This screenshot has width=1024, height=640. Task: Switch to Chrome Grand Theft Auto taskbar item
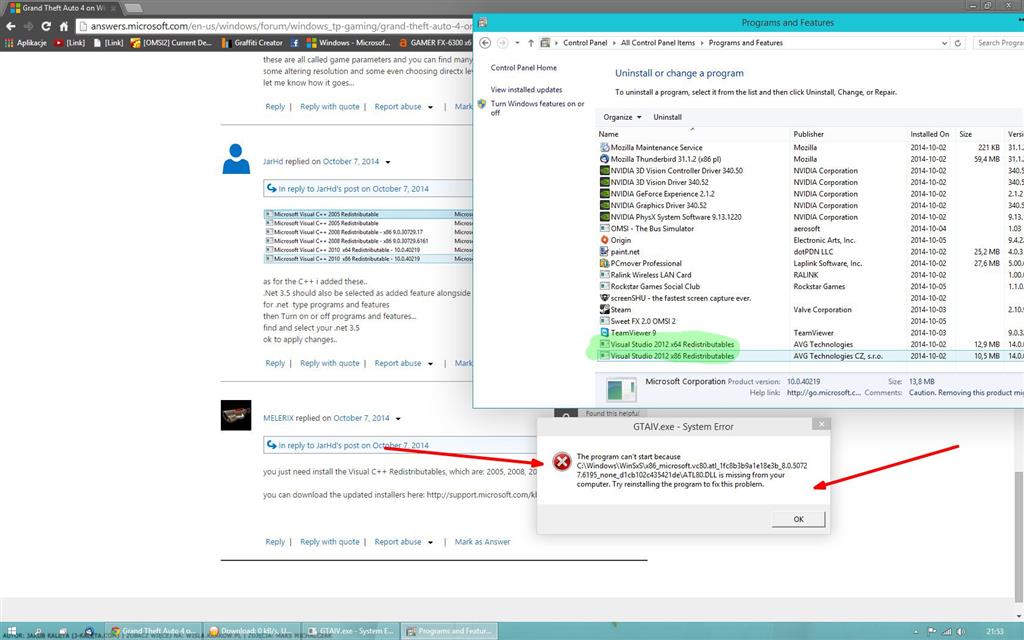pos(153,631)
